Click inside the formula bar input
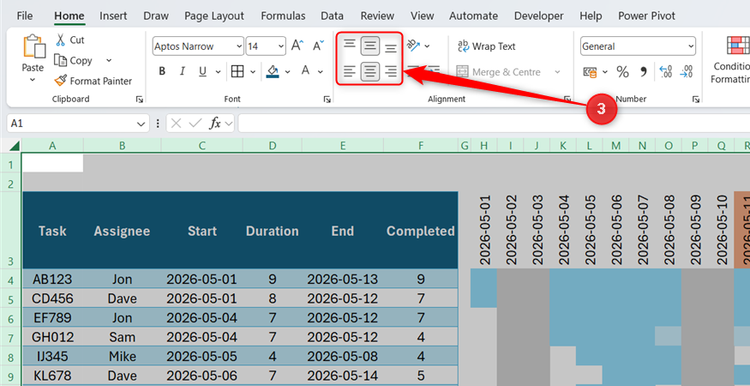The height and width of the screenshot is (386, 750). tap(494, 123)
